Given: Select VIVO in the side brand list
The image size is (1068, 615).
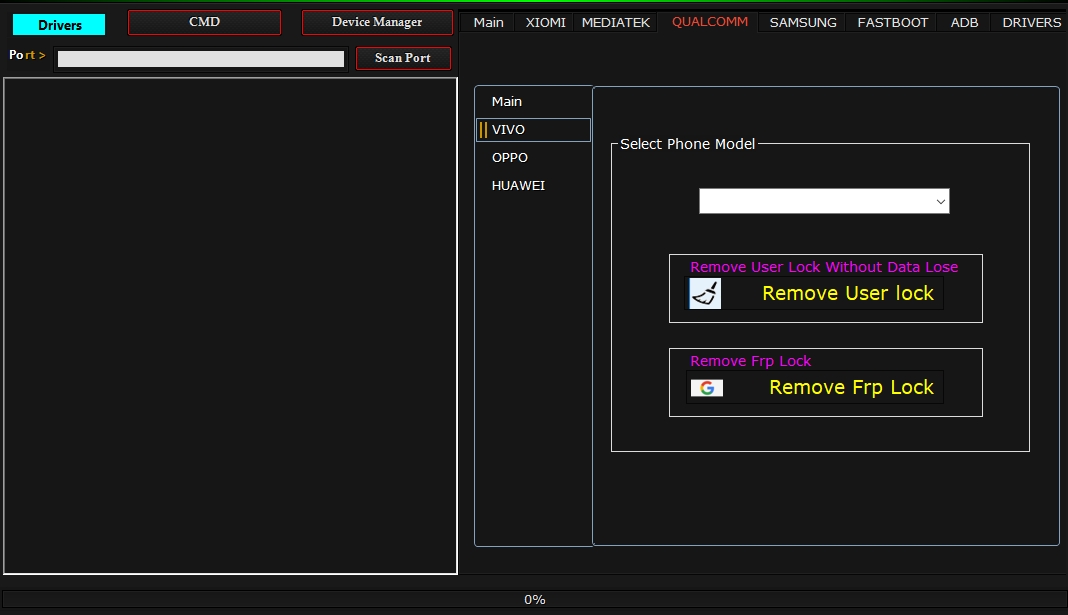Looking at the screenshot, I should [533, 129].
